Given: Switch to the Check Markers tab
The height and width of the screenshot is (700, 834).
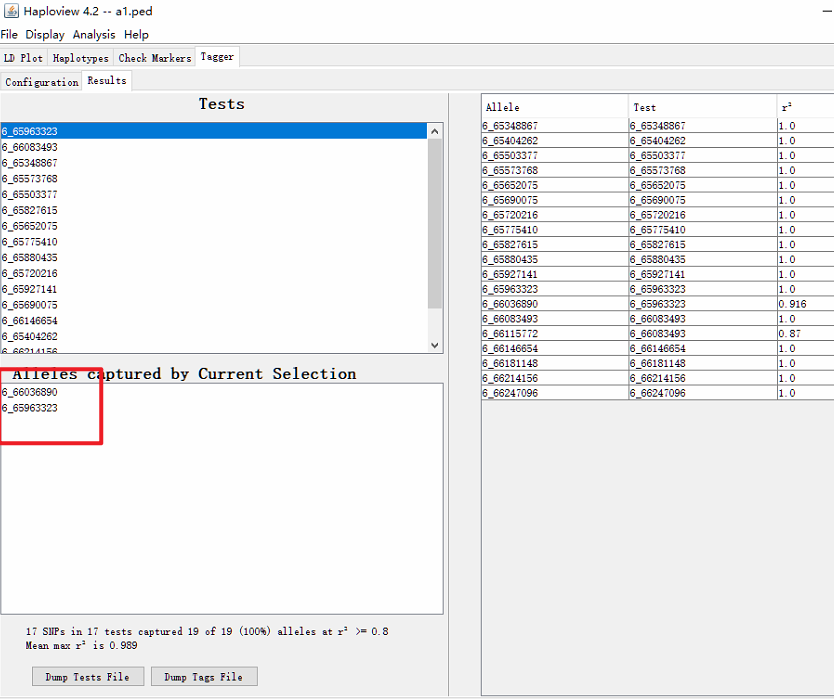Looking at the screenshot, I should click(154, 58).
